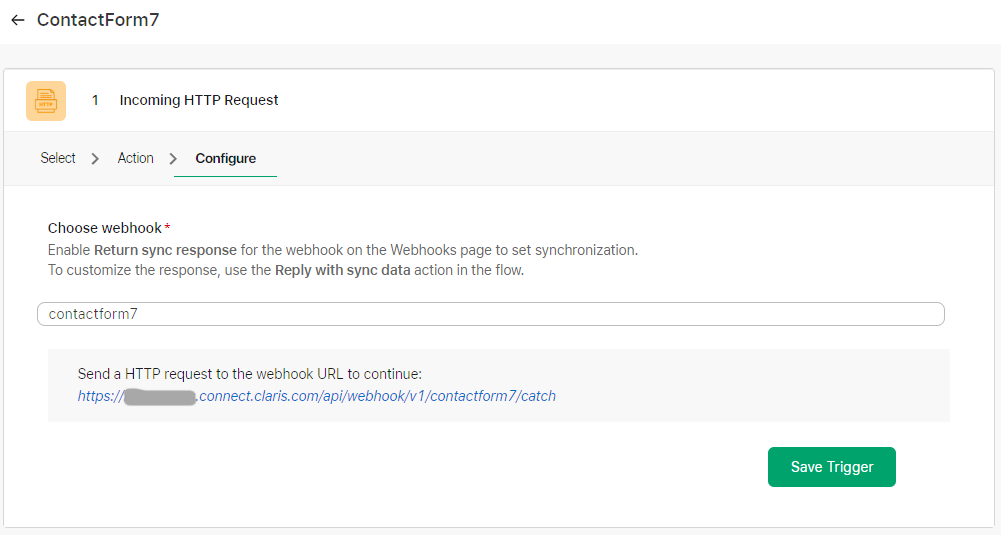The image size is (1001, 535).
Task: Save the trigger with Save Trigger
Action: (x=832, y=467)
